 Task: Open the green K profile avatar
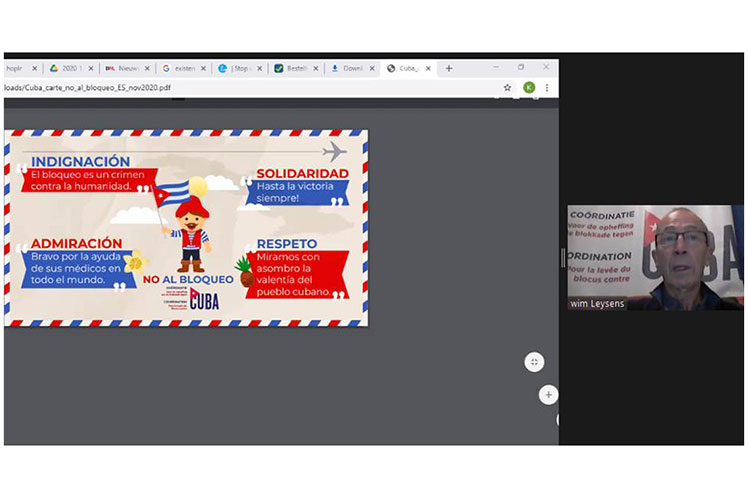[529, 88]
